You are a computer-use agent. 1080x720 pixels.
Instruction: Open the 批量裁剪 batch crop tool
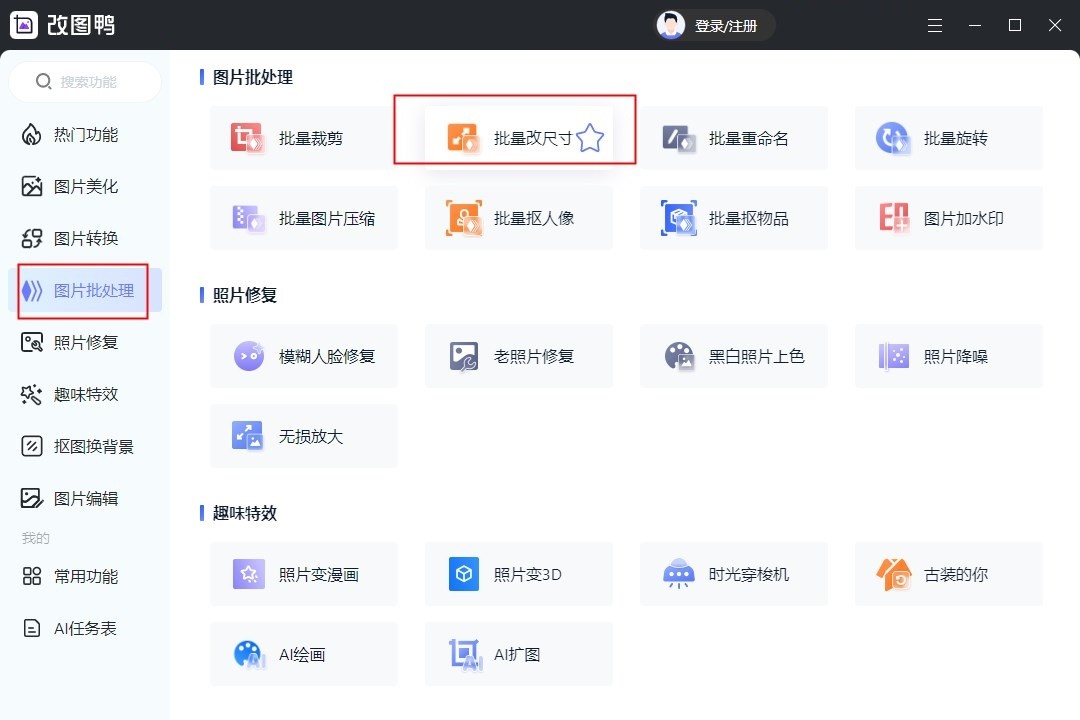pyautogui.click(x=304, y=137)
